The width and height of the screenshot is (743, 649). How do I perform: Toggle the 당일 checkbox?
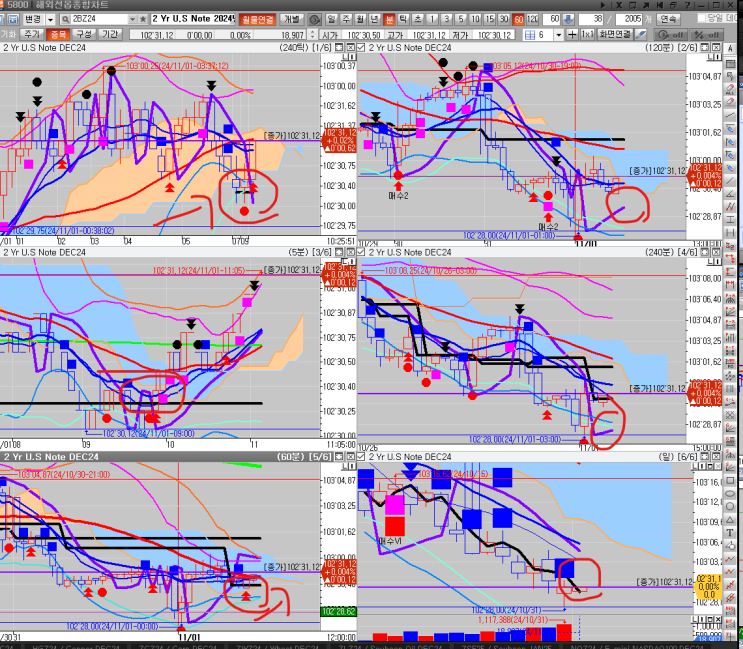click(702, 18)
